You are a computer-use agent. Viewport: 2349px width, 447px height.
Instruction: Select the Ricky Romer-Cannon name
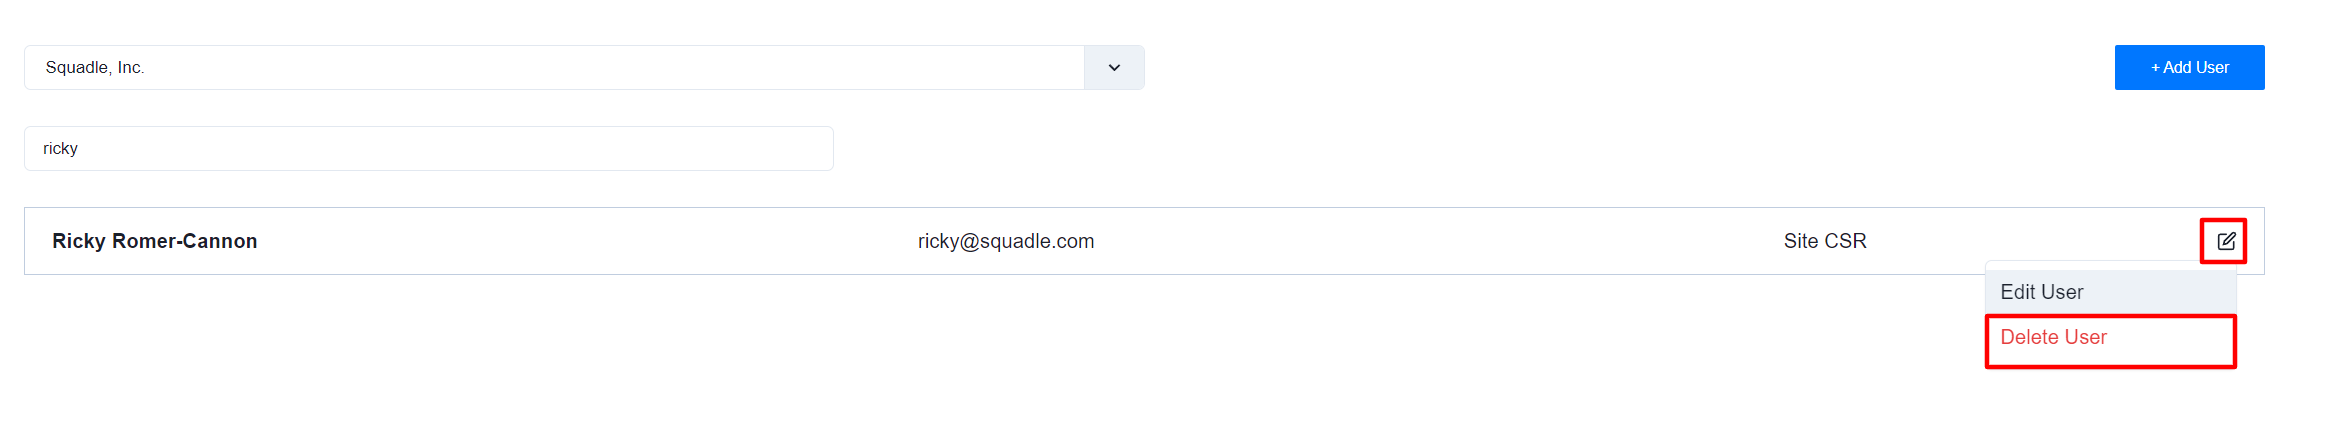[x=155, y=241]
